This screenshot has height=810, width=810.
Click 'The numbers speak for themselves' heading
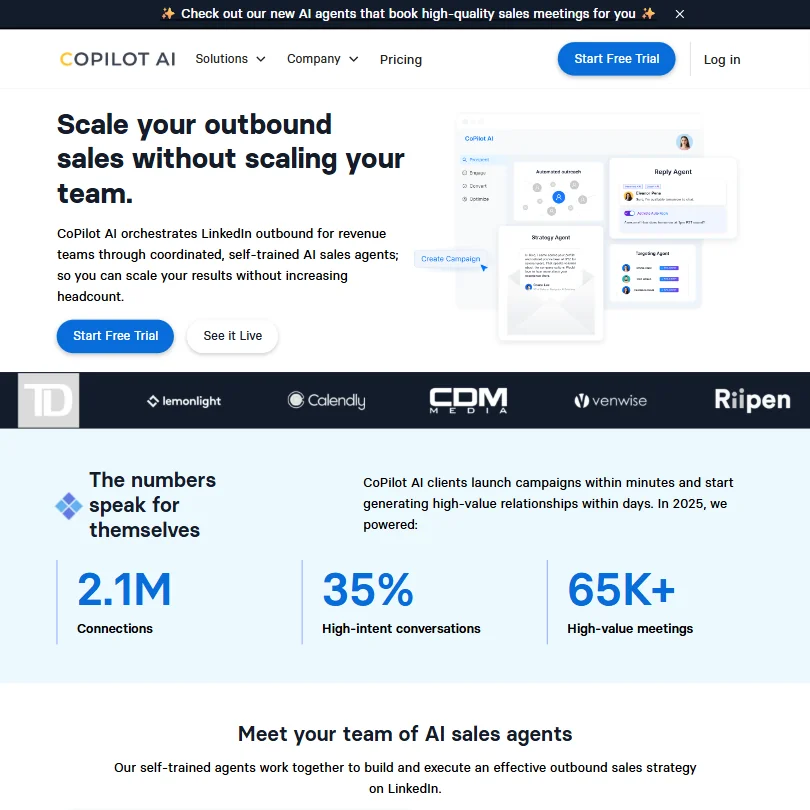click(x=152, y=505)
